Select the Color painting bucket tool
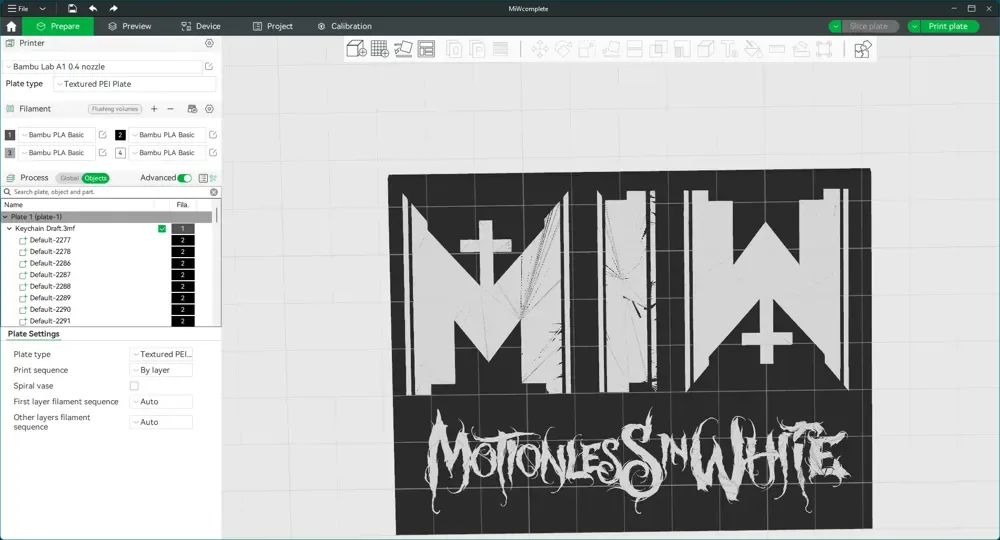 pos(753,49)
